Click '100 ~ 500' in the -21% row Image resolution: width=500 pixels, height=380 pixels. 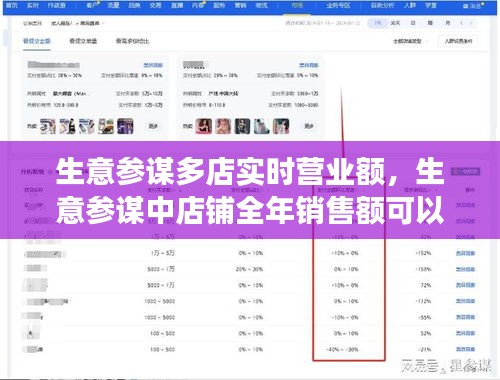click(162, 350)
